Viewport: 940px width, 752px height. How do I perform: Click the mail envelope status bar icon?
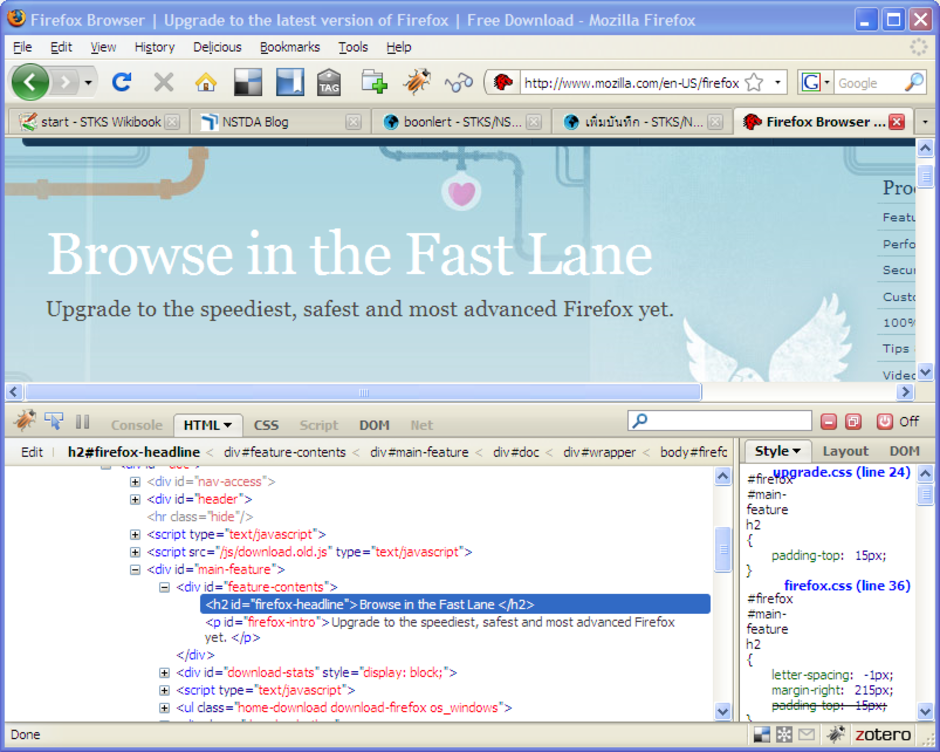click(x=806, y=735)
